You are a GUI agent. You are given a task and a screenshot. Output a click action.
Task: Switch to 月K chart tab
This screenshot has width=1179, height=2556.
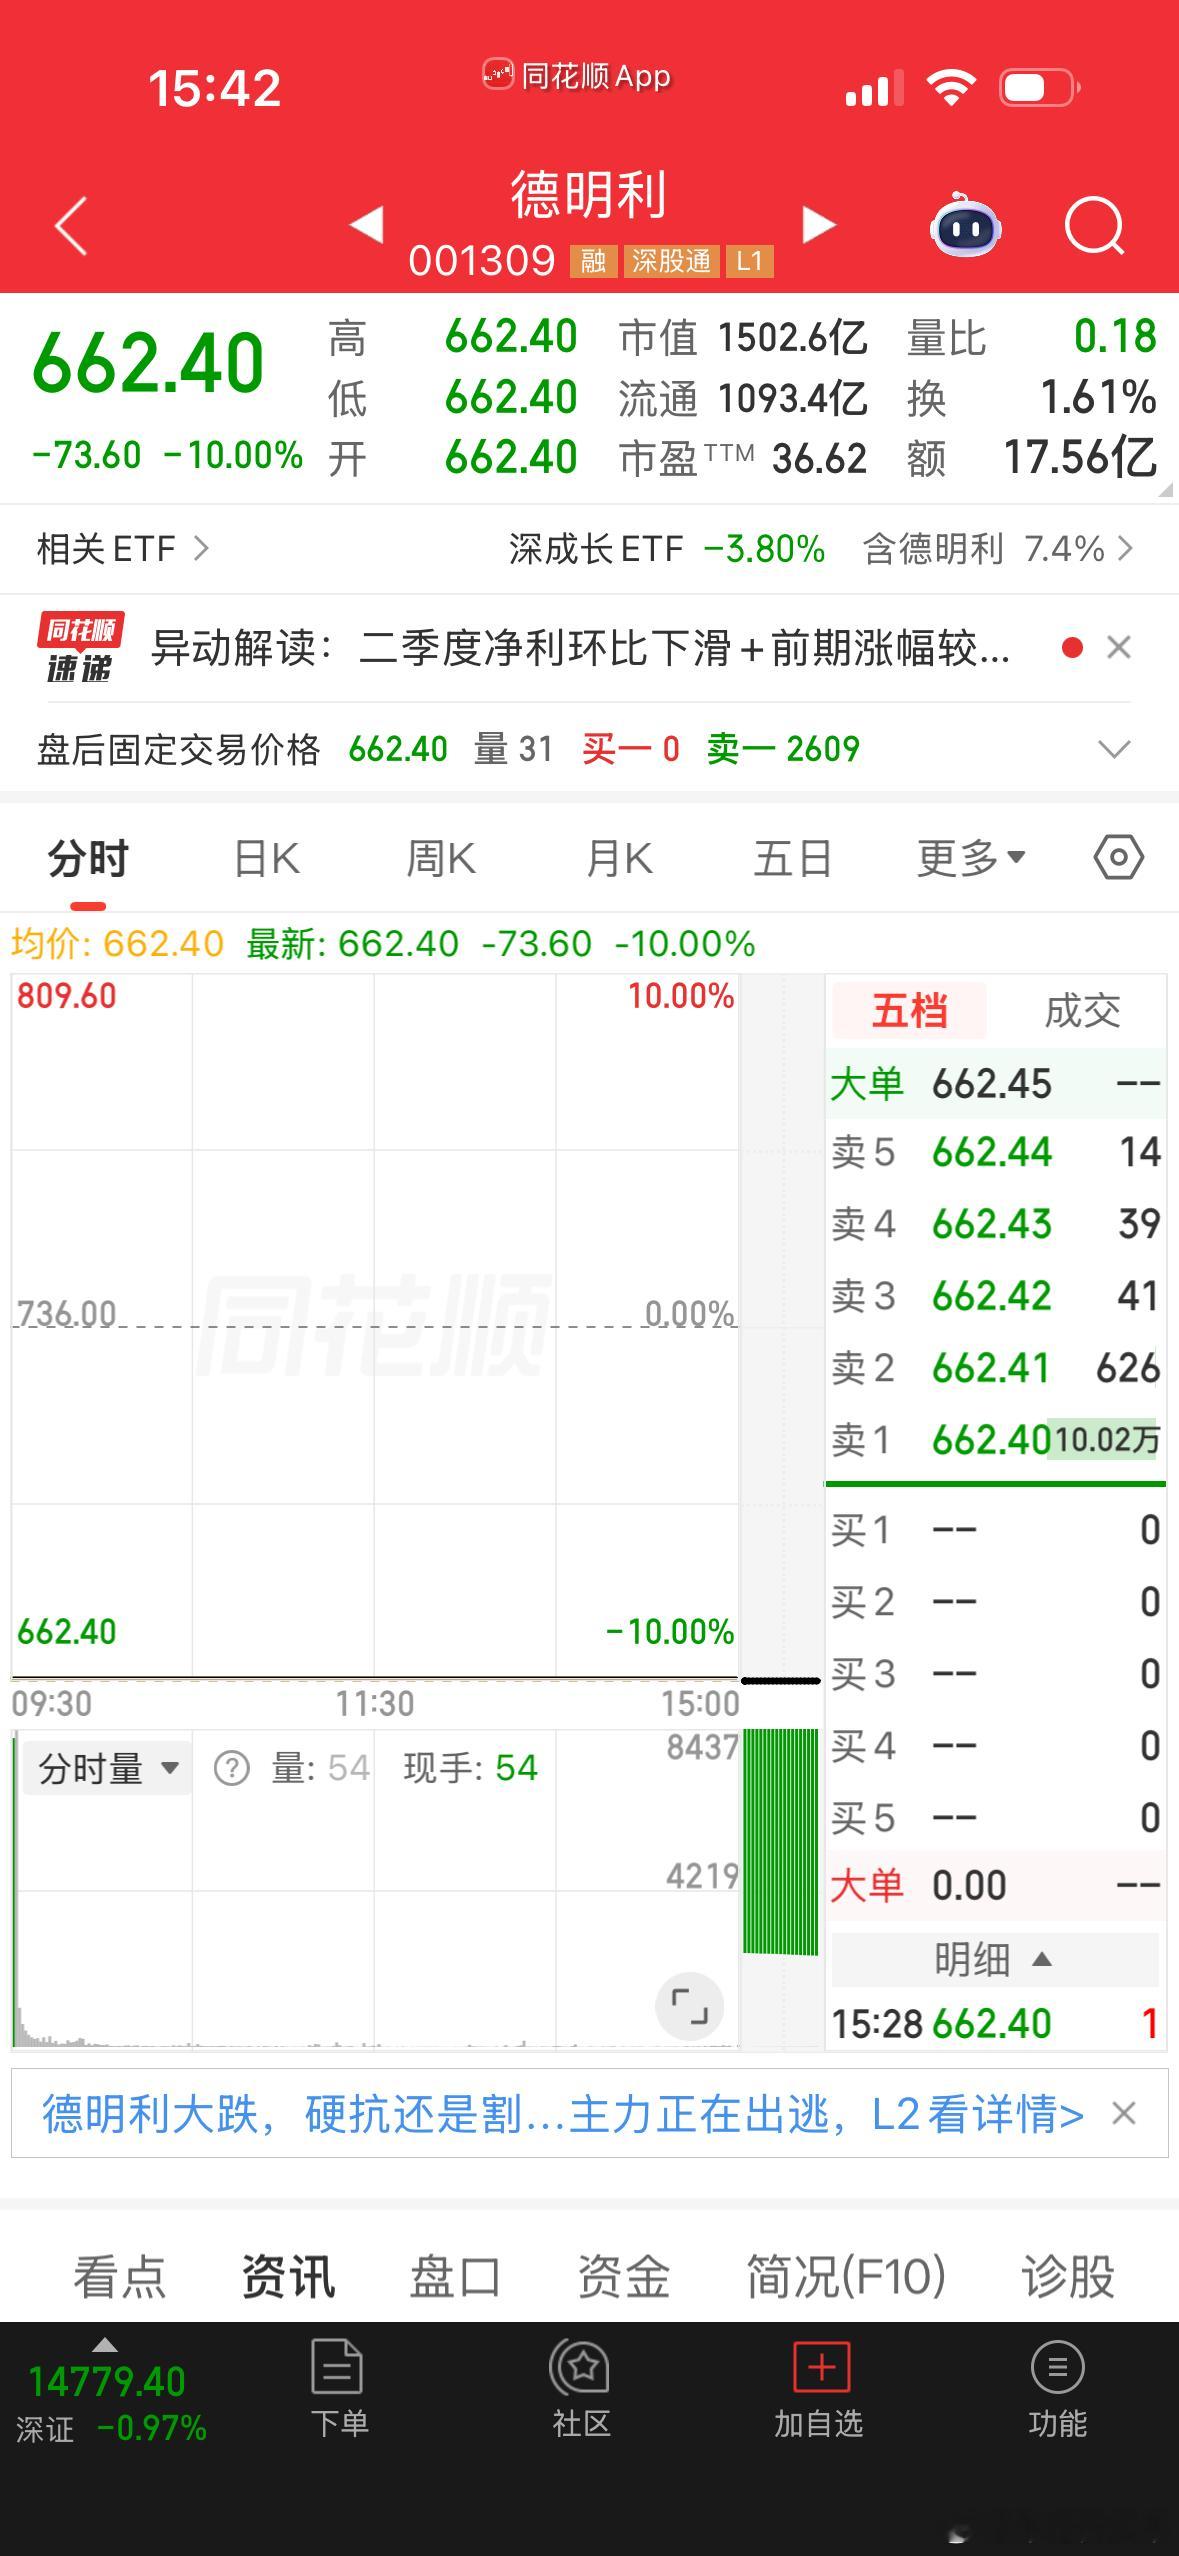pyautogui.click(x=619, y=858)
